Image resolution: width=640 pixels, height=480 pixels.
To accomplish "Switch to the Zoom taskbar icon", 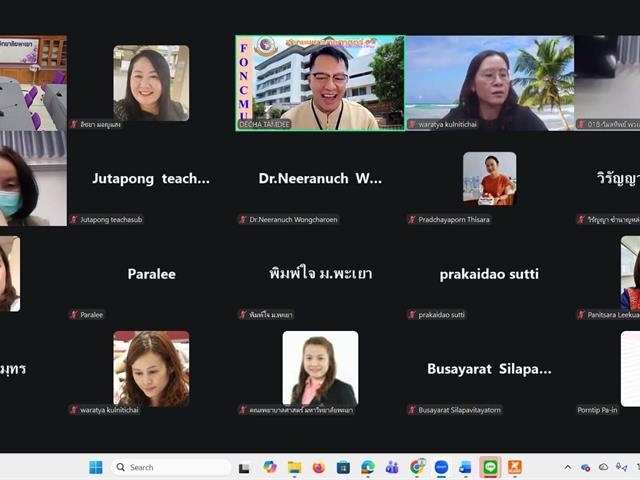I will (x=441, y=467).
